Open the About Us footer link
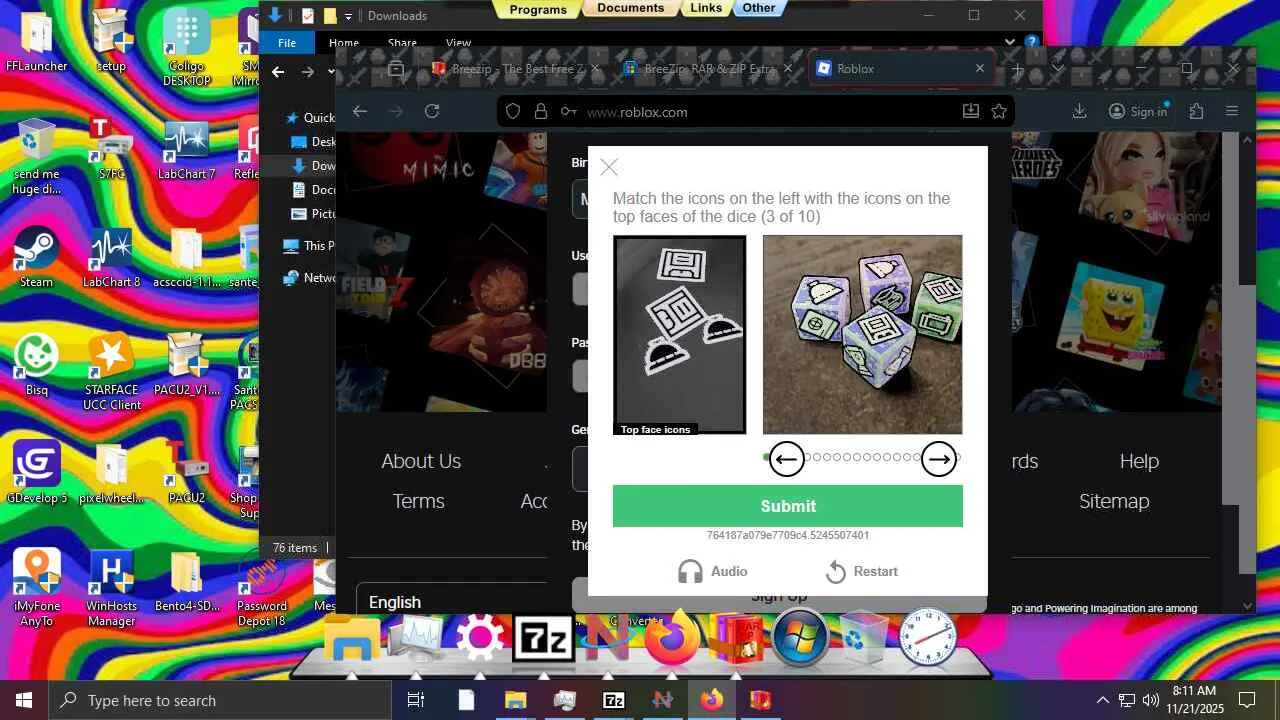 pyautogui.click(x=421, y=461)
